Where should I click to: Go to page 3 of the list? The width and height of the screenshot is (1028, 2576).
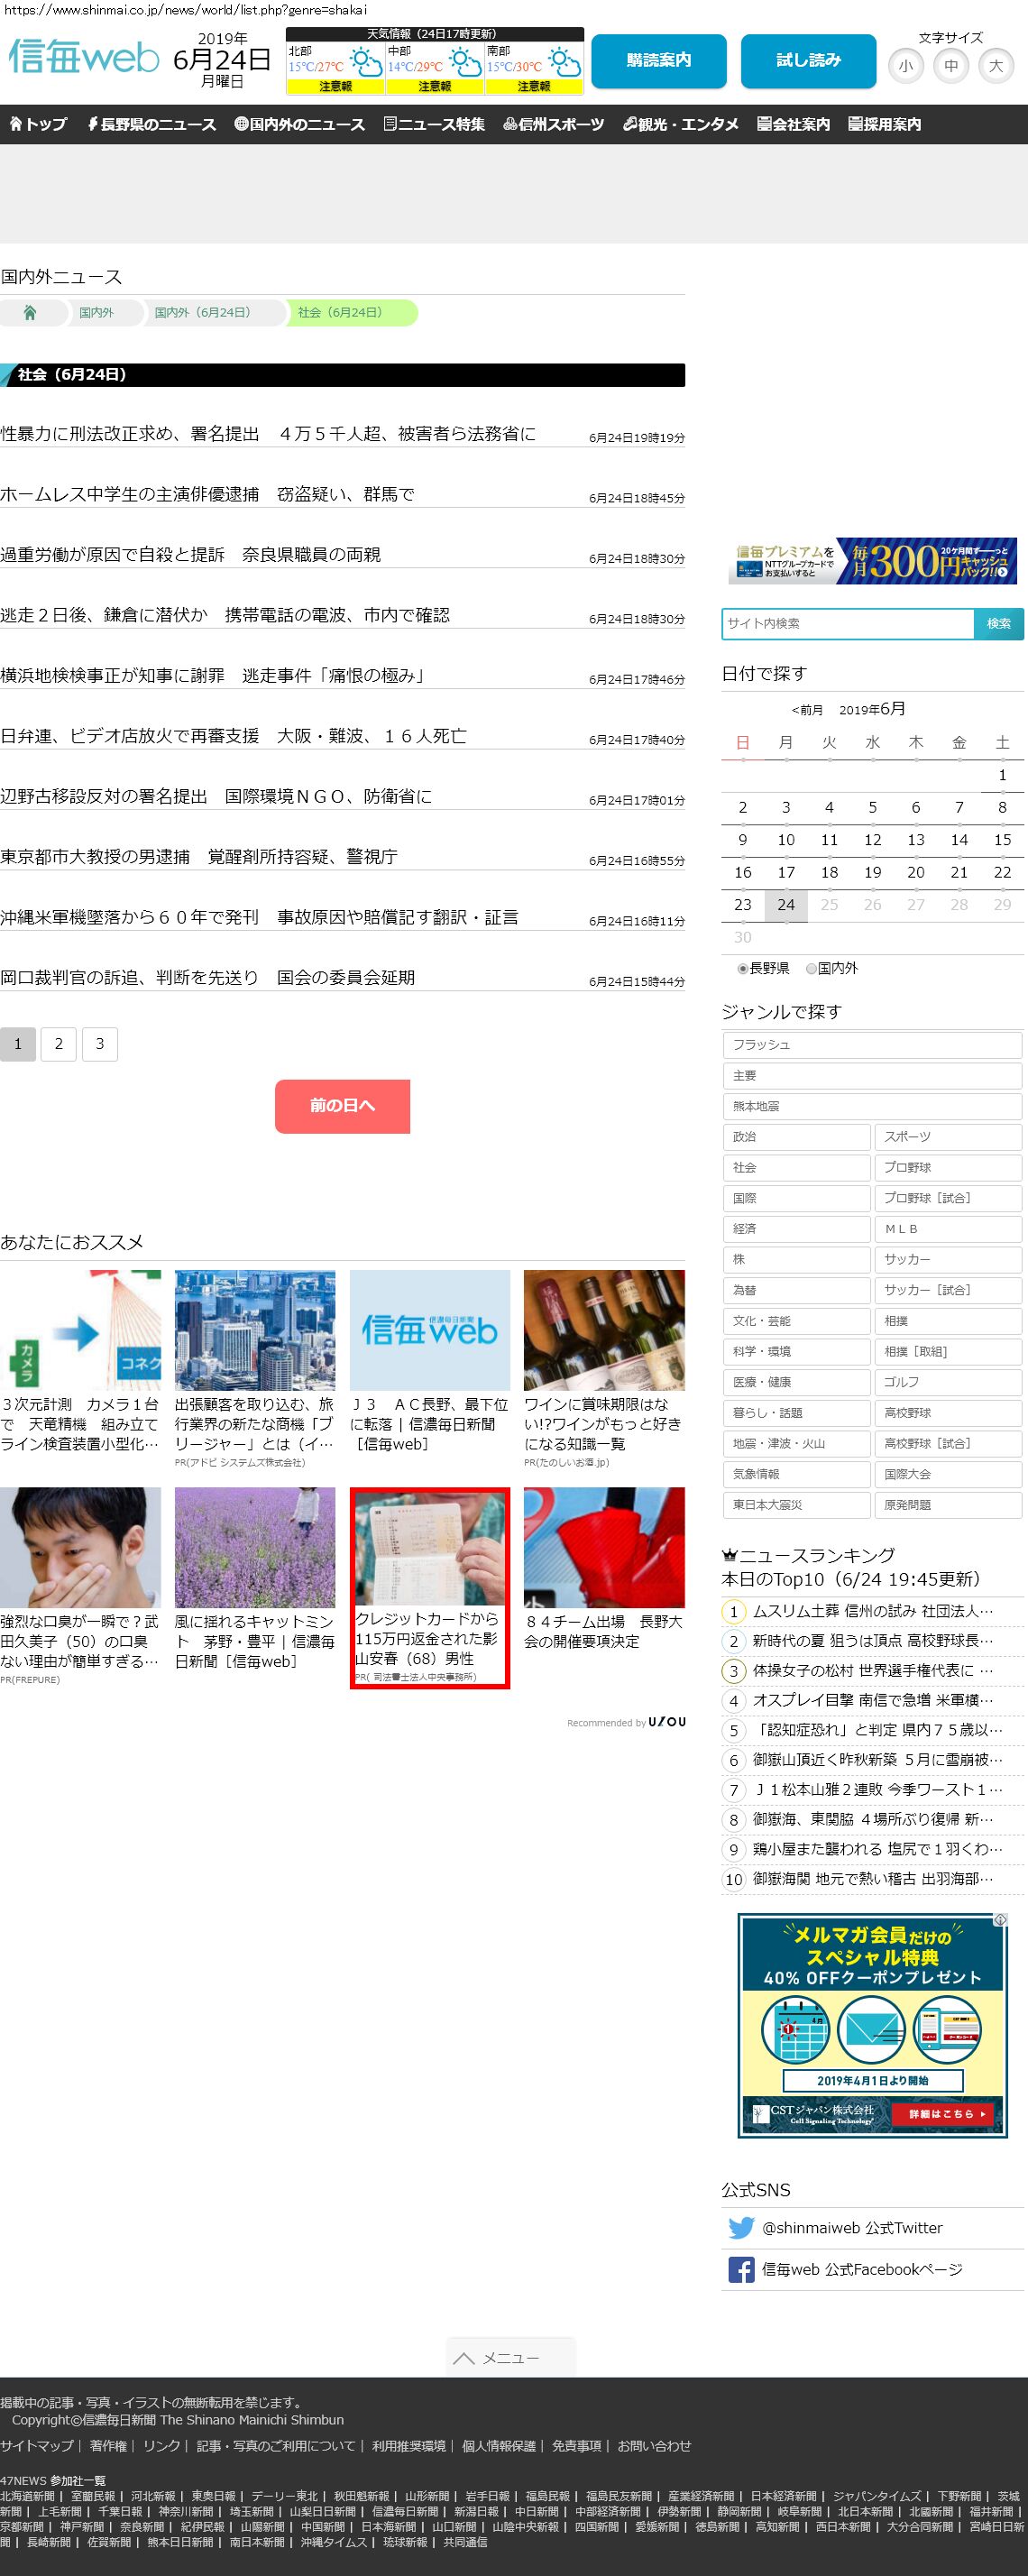coord(100,1044)
